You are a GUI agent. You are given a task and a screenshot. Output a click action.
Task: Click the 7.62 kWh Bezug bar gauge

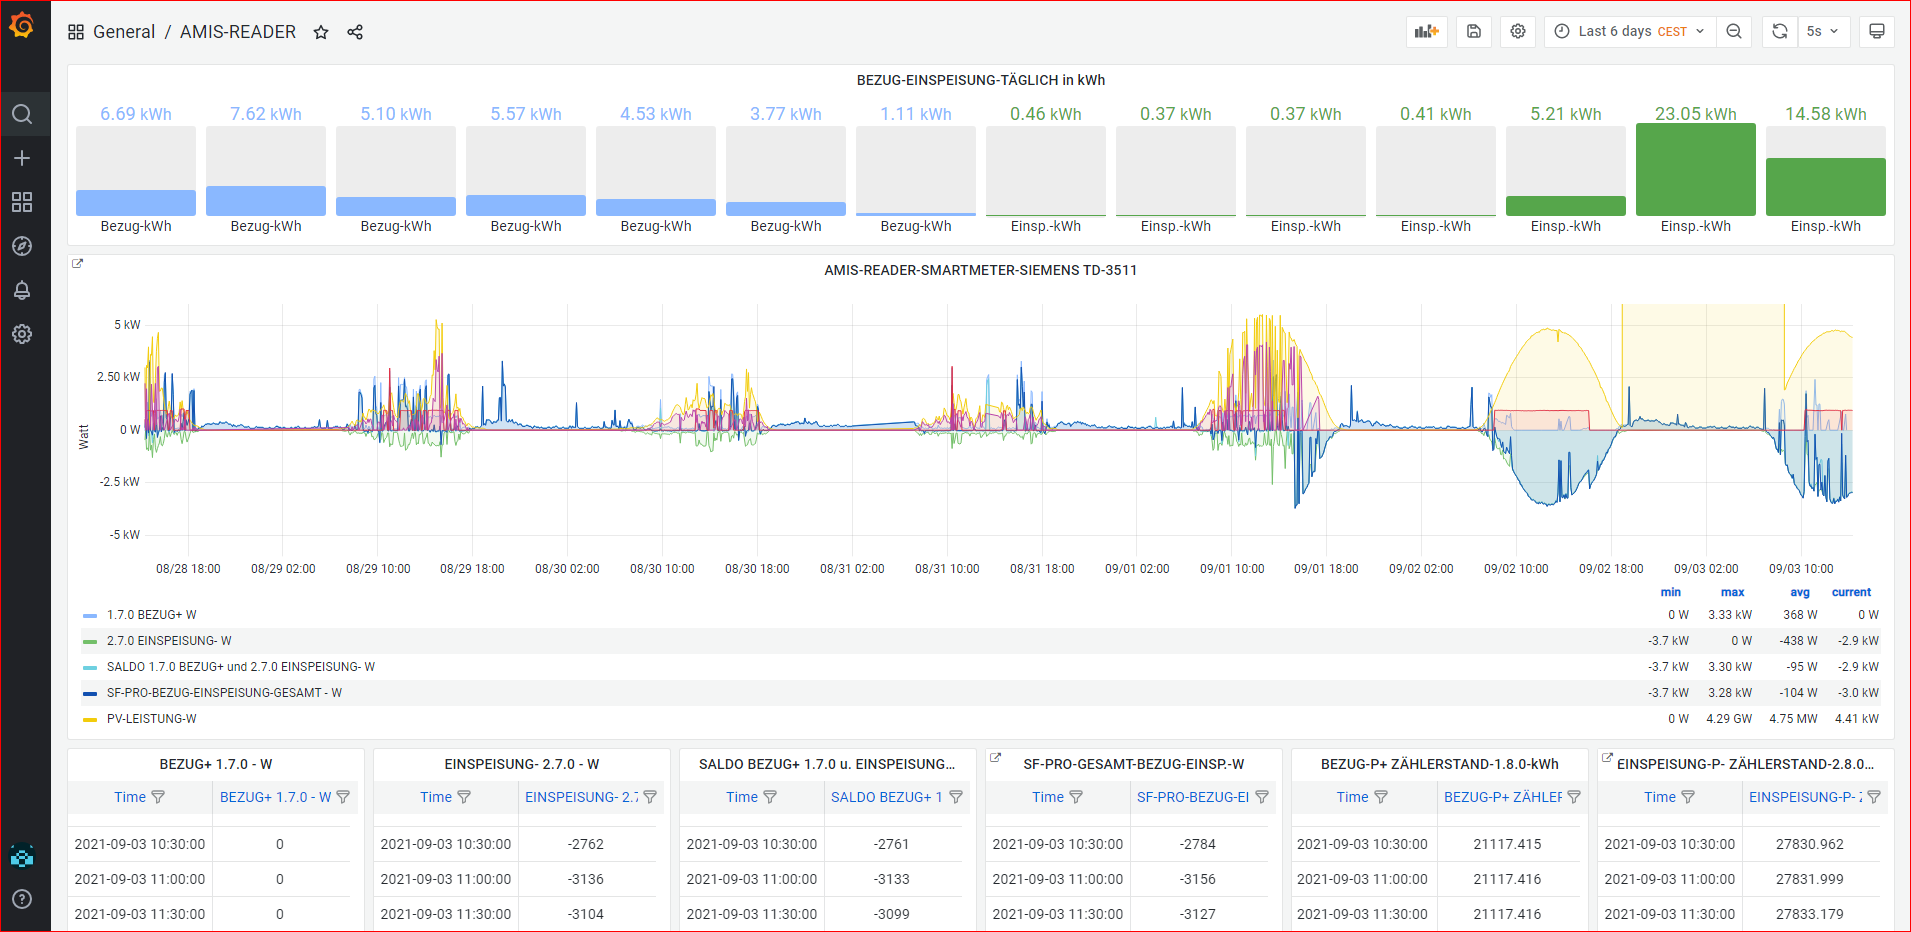point(266,169)
